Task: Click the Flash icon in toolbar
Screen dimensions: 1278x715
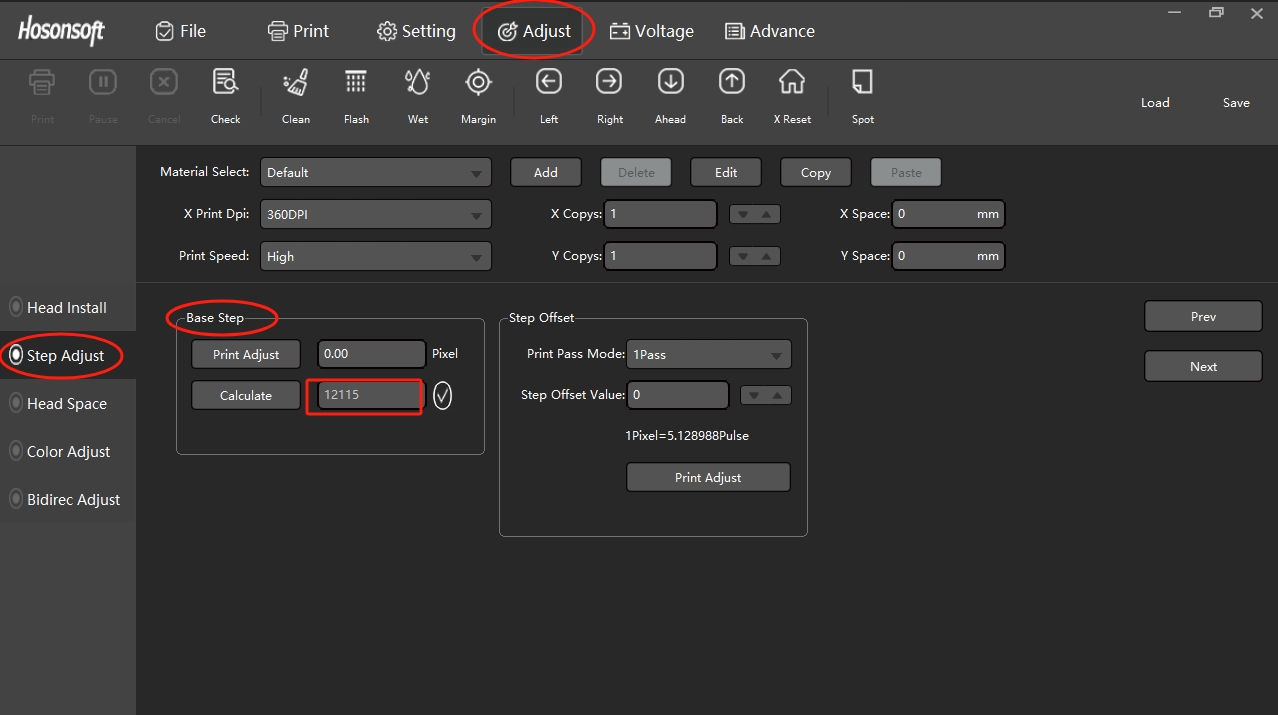Action: (356, 83)
